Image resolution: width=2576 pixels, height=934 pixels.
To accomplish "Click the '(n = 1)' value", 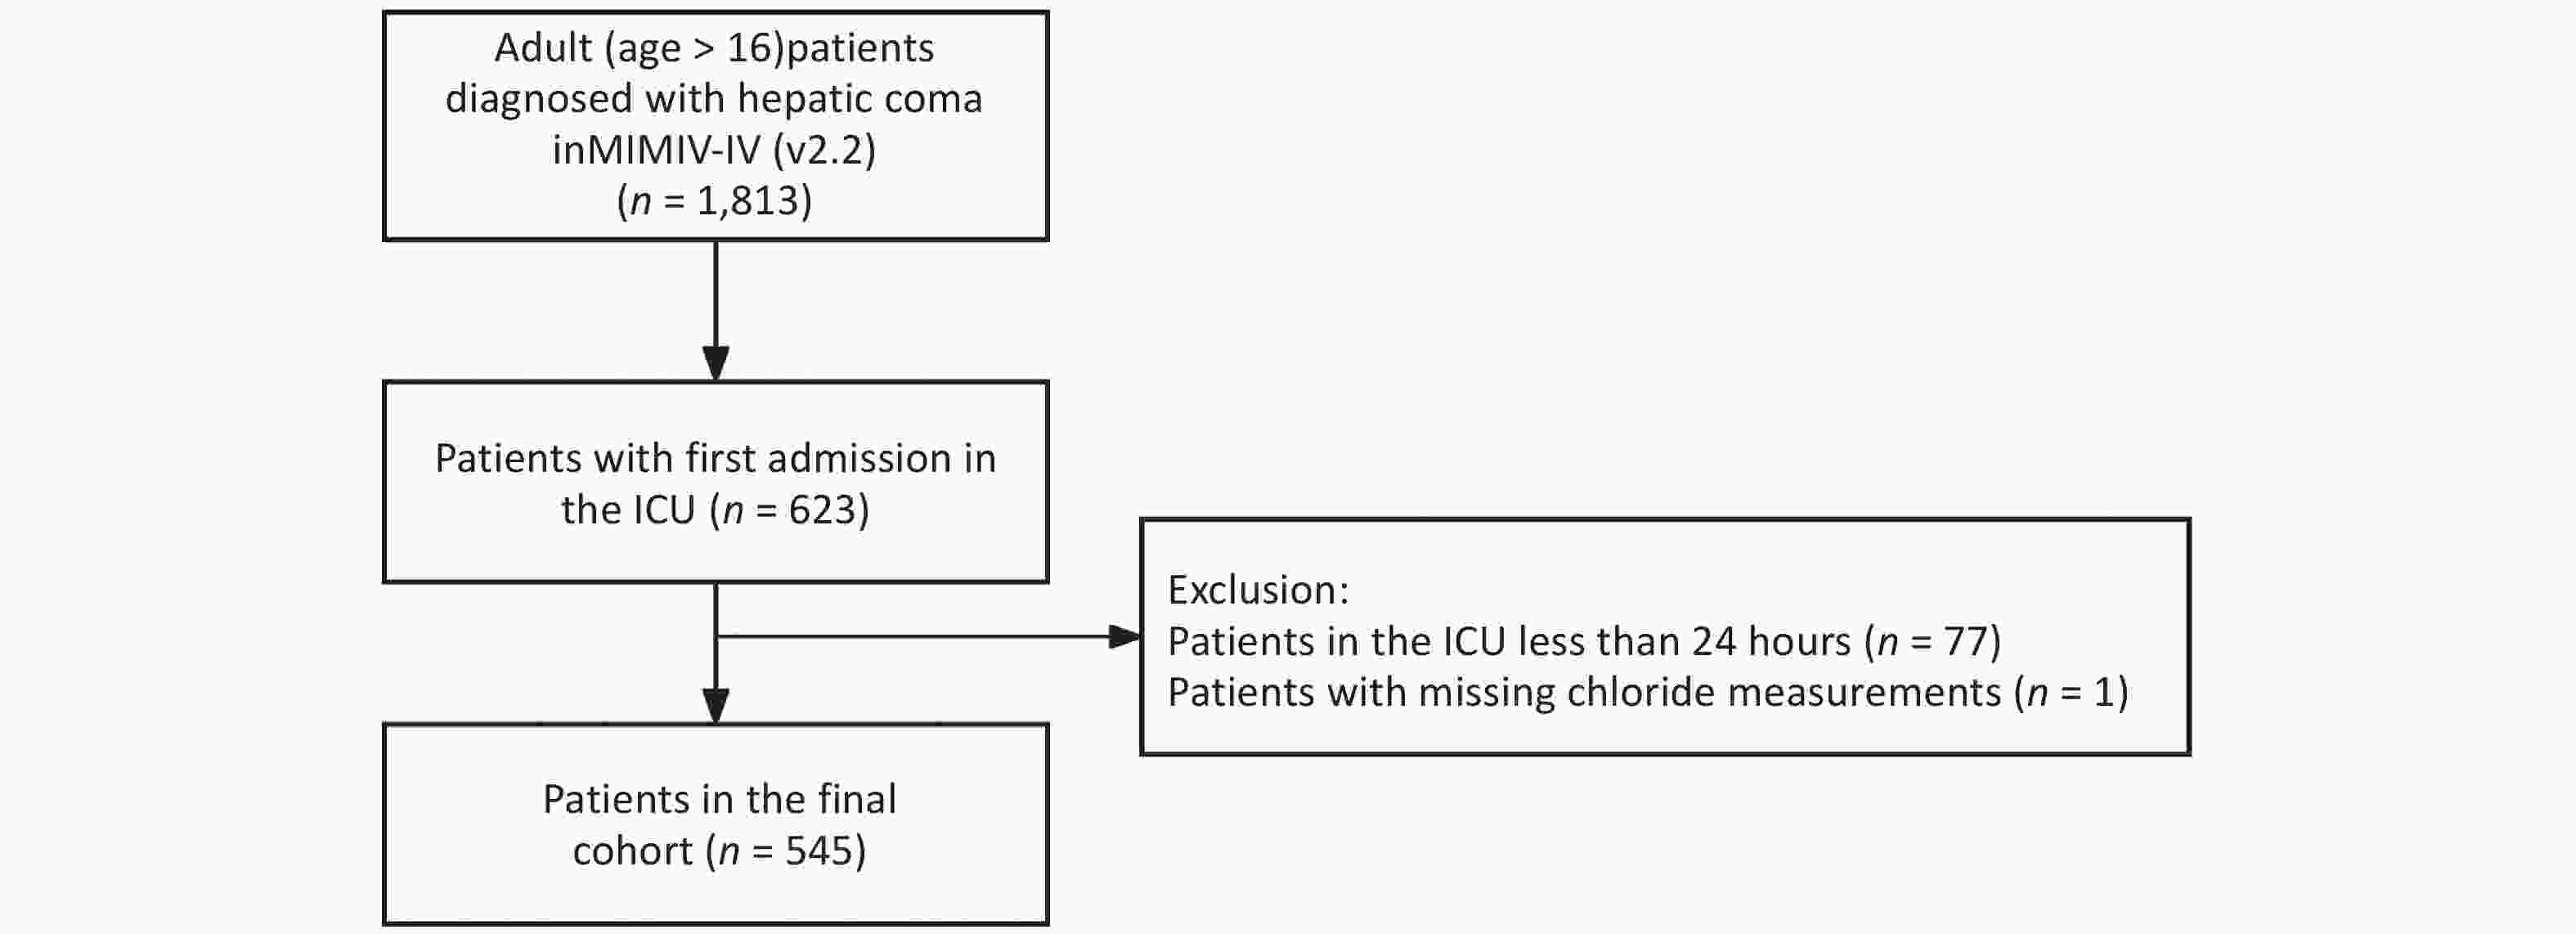I will point(2071,692).
